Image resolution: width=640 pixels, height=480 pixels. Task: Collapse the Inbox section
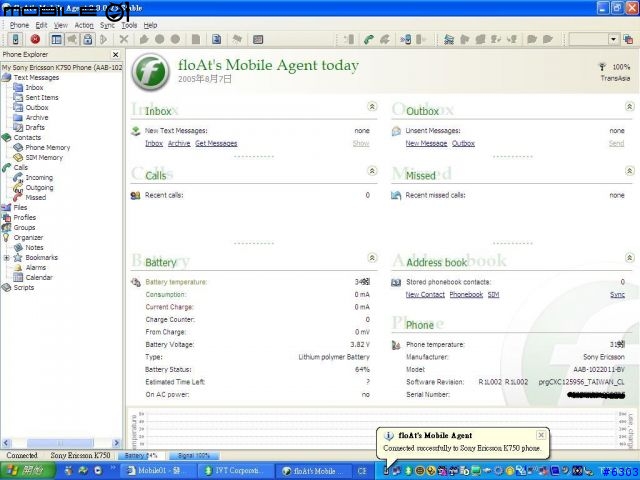point(372,107)
